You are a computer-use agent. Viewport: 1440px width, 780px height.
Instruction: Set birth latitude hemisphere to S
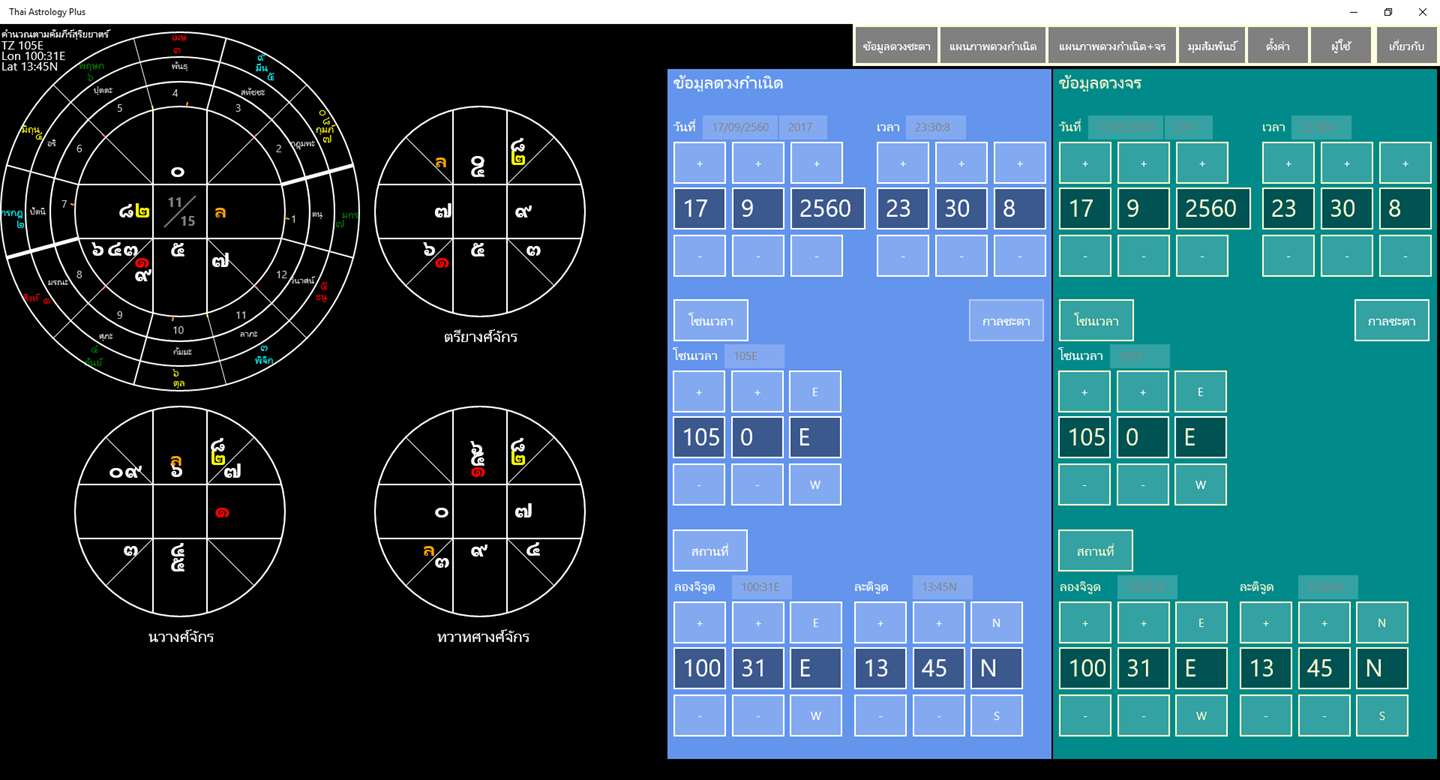997,716
